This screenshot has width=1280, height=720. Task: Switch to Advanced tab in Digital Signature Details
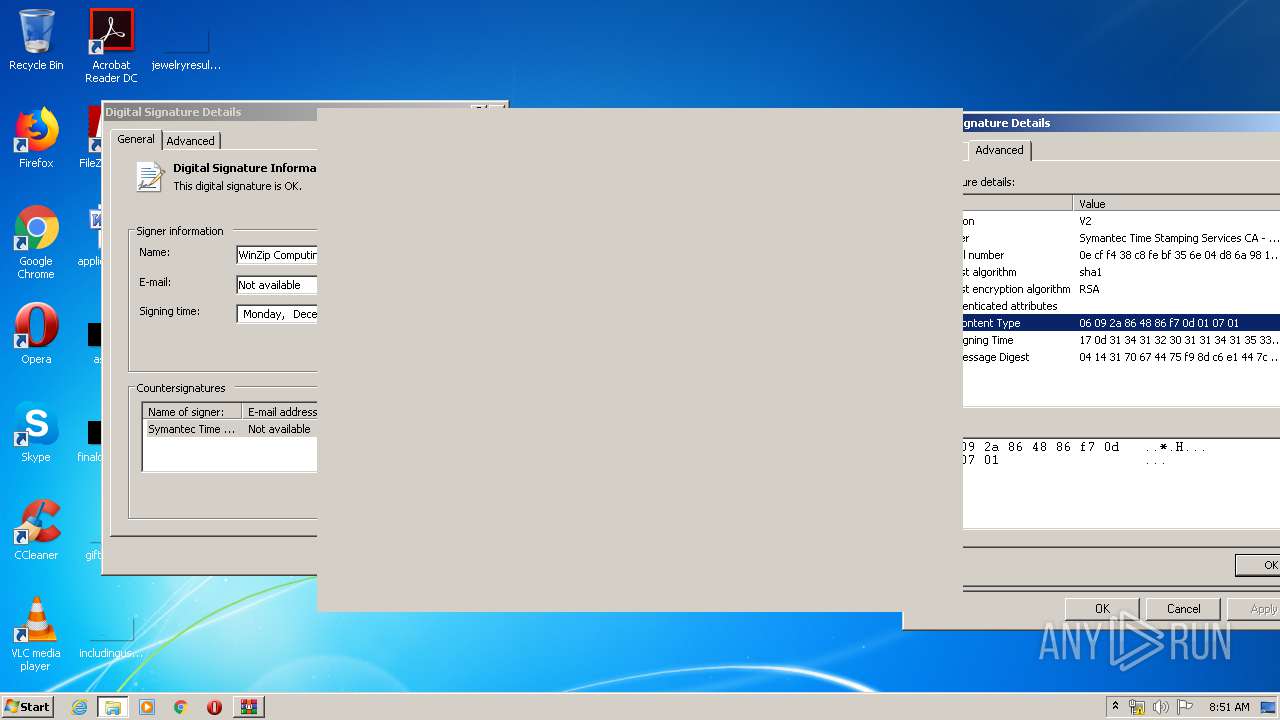[x=190, y=141]
